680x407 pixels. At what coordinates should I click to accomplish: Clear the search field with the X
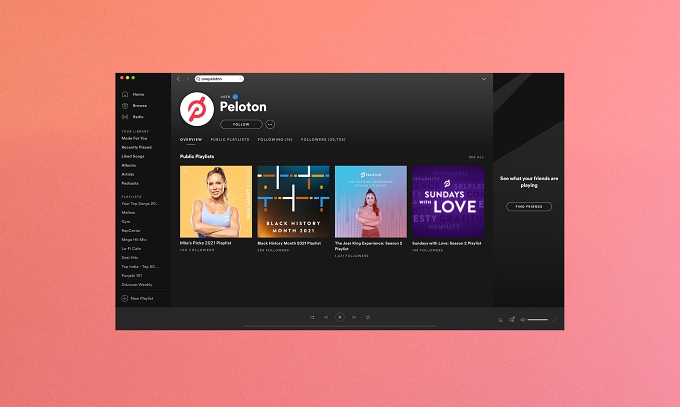[240, 79]
